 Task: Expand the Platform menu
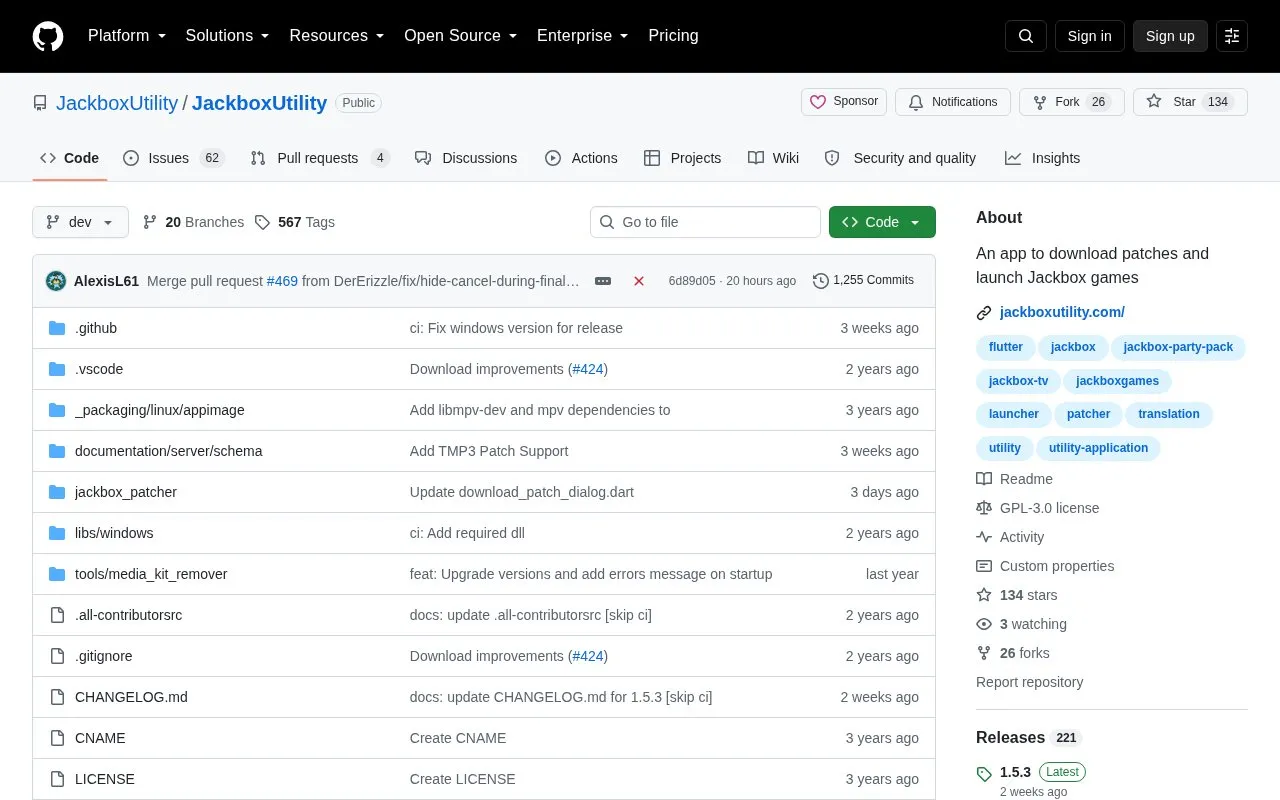(x=127, y=36)
